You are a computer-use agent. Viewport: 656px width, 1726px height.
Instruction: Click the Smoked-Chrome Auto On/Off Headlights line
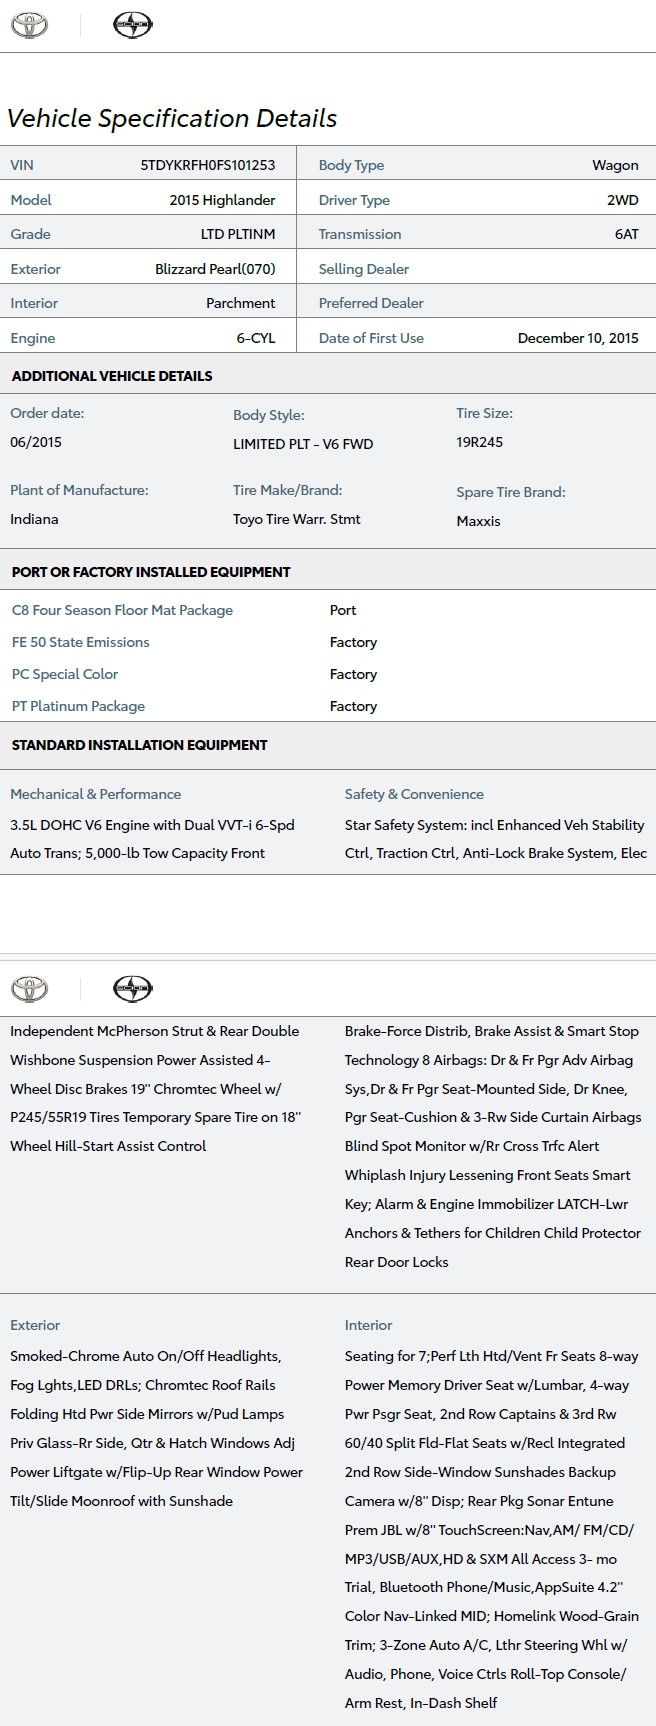(x=146, y=1356)
